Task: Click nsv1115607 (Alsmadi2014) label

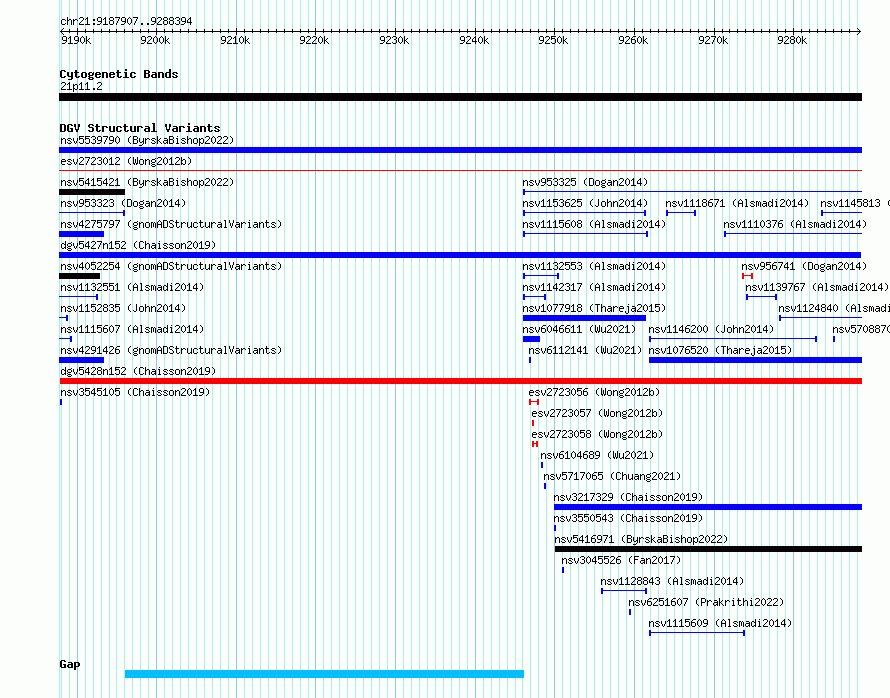Action: coord(132,329)
